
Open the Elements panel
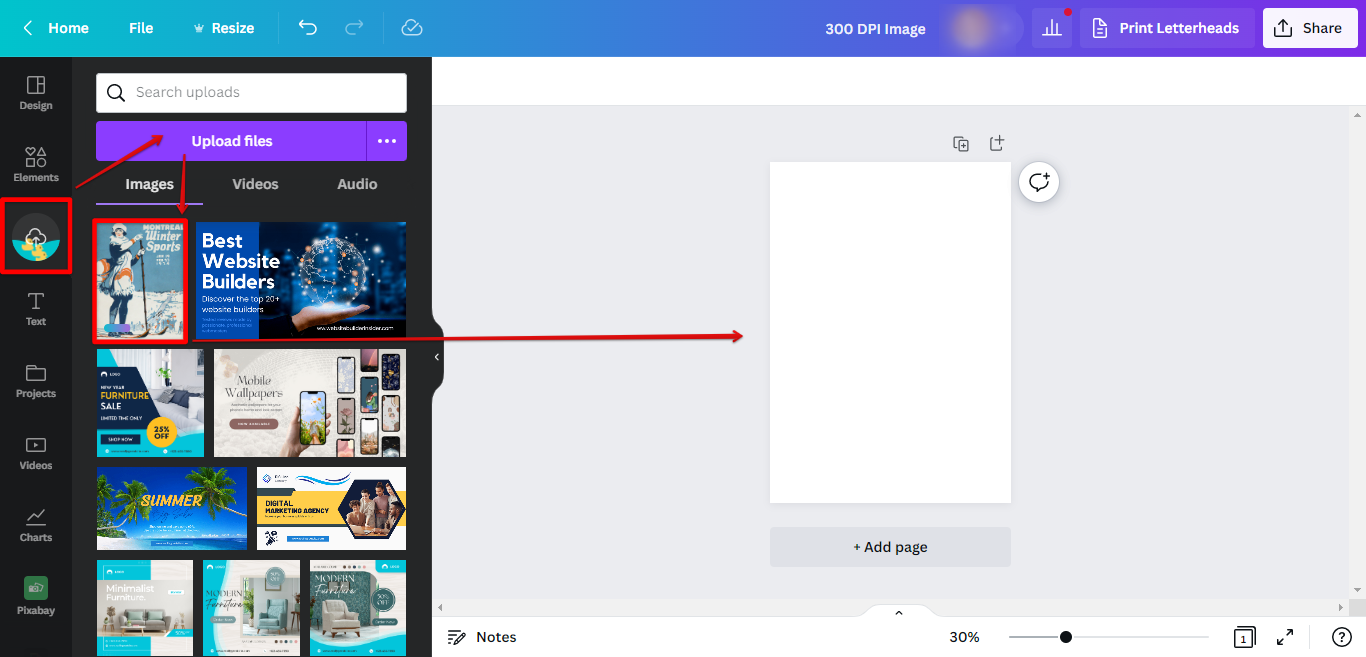tap(35, 163)
